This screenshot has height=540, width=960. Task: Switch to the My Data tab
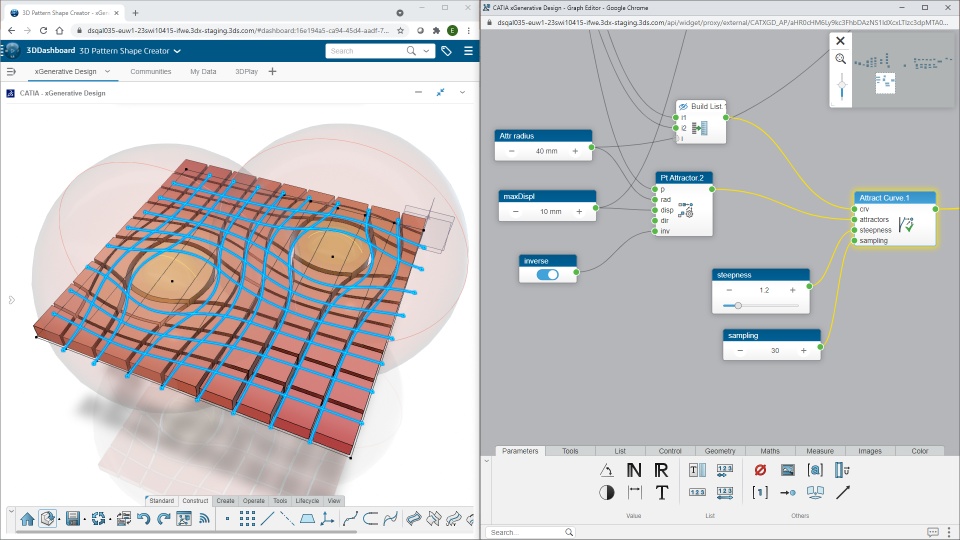pos(203,72)
